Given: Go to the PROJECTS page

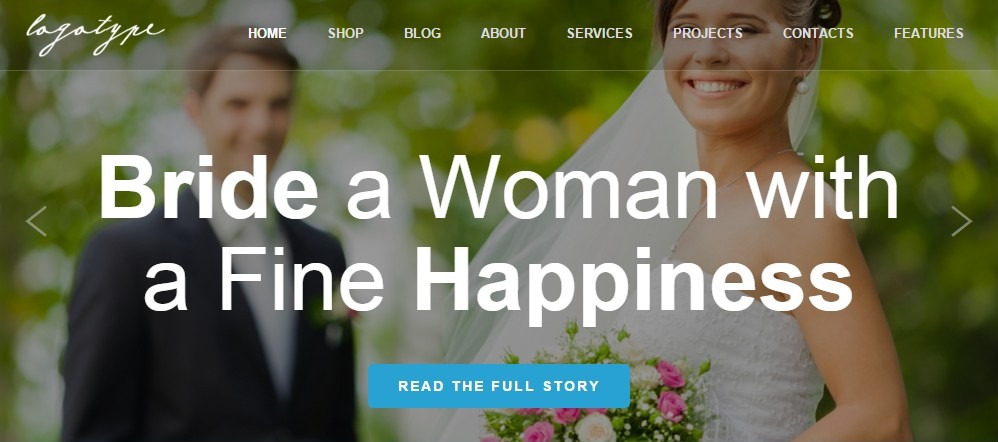Looking at the screenshot, I should 708,33.
